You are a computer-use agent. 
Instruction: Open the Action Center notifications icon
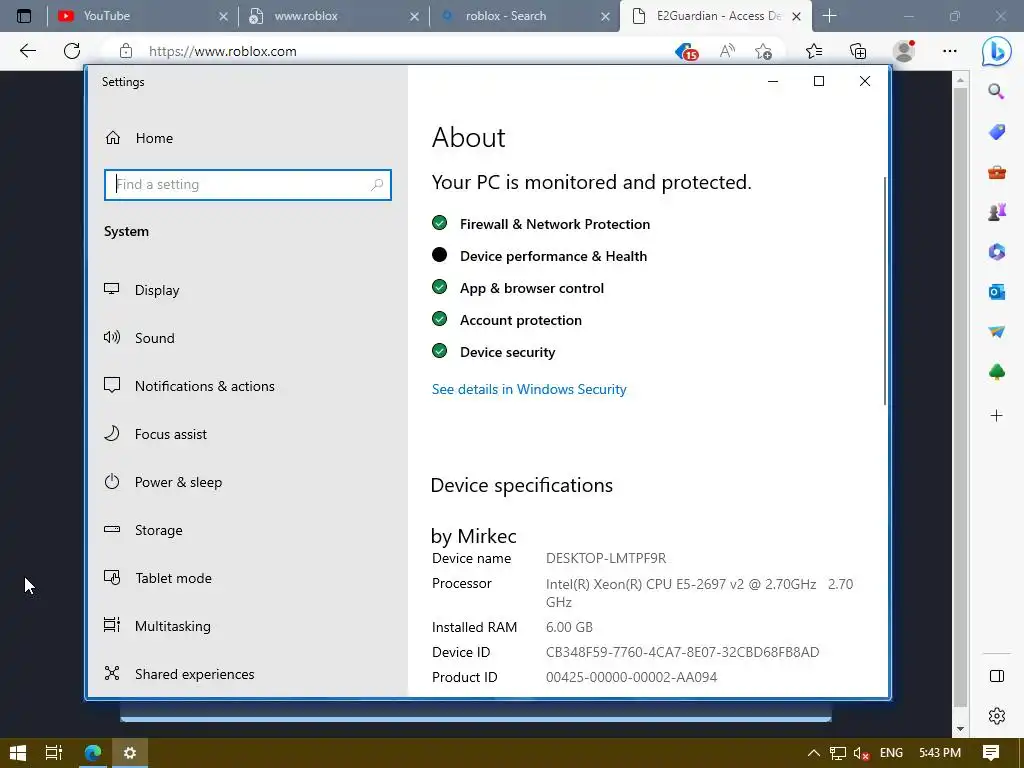[991, 753]
